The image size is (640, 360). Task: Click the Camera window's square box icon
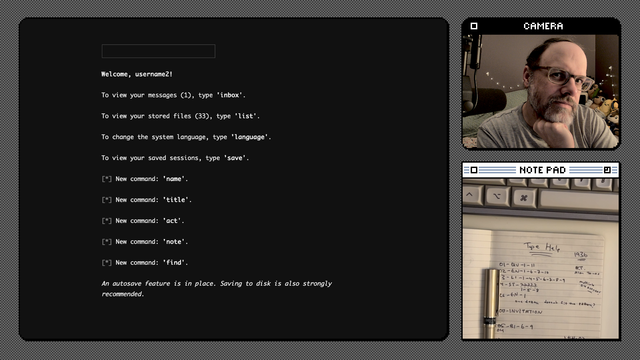tap(474, 26)
